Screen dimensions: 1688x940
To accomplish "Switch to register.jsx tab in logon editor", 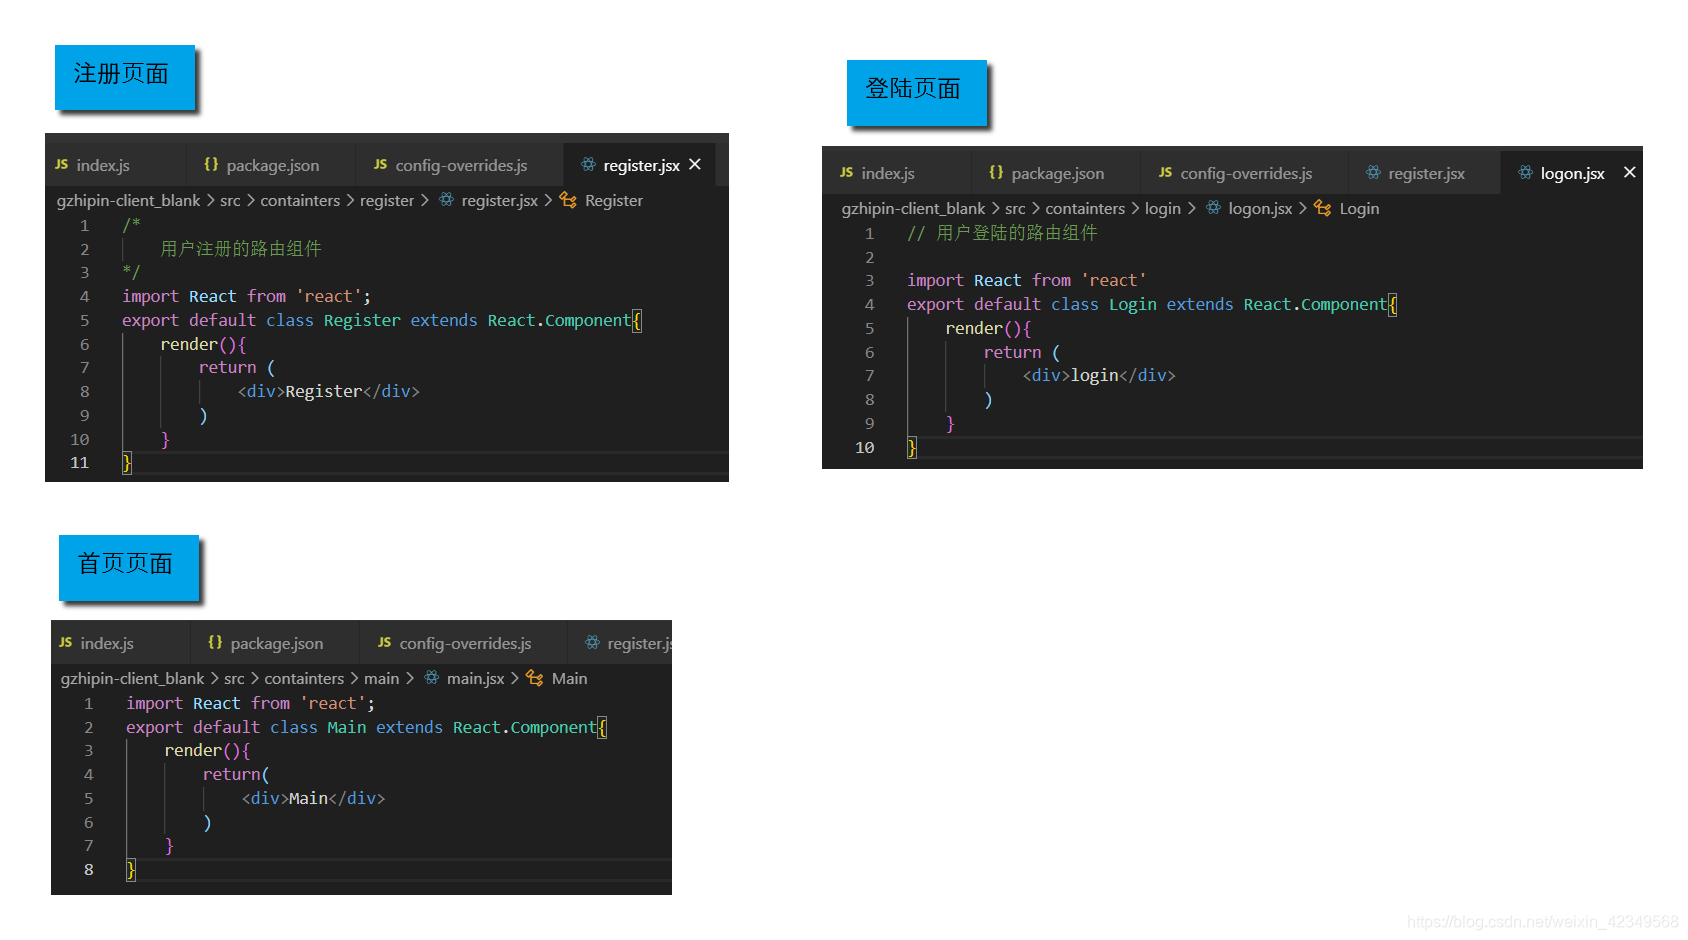I will tap(1424, 173).
